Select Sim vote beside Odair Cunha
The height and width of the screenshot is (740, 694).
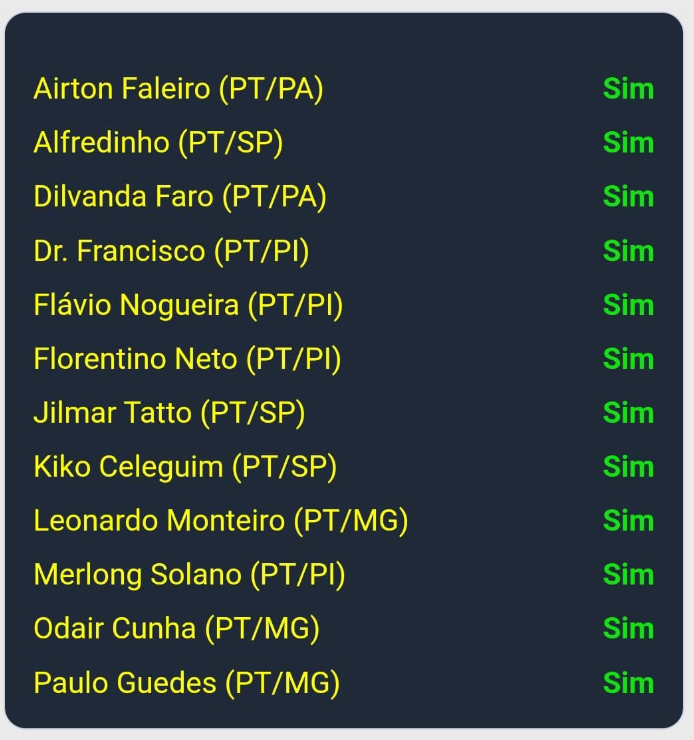pyautogui.click(x=628, y=629)
